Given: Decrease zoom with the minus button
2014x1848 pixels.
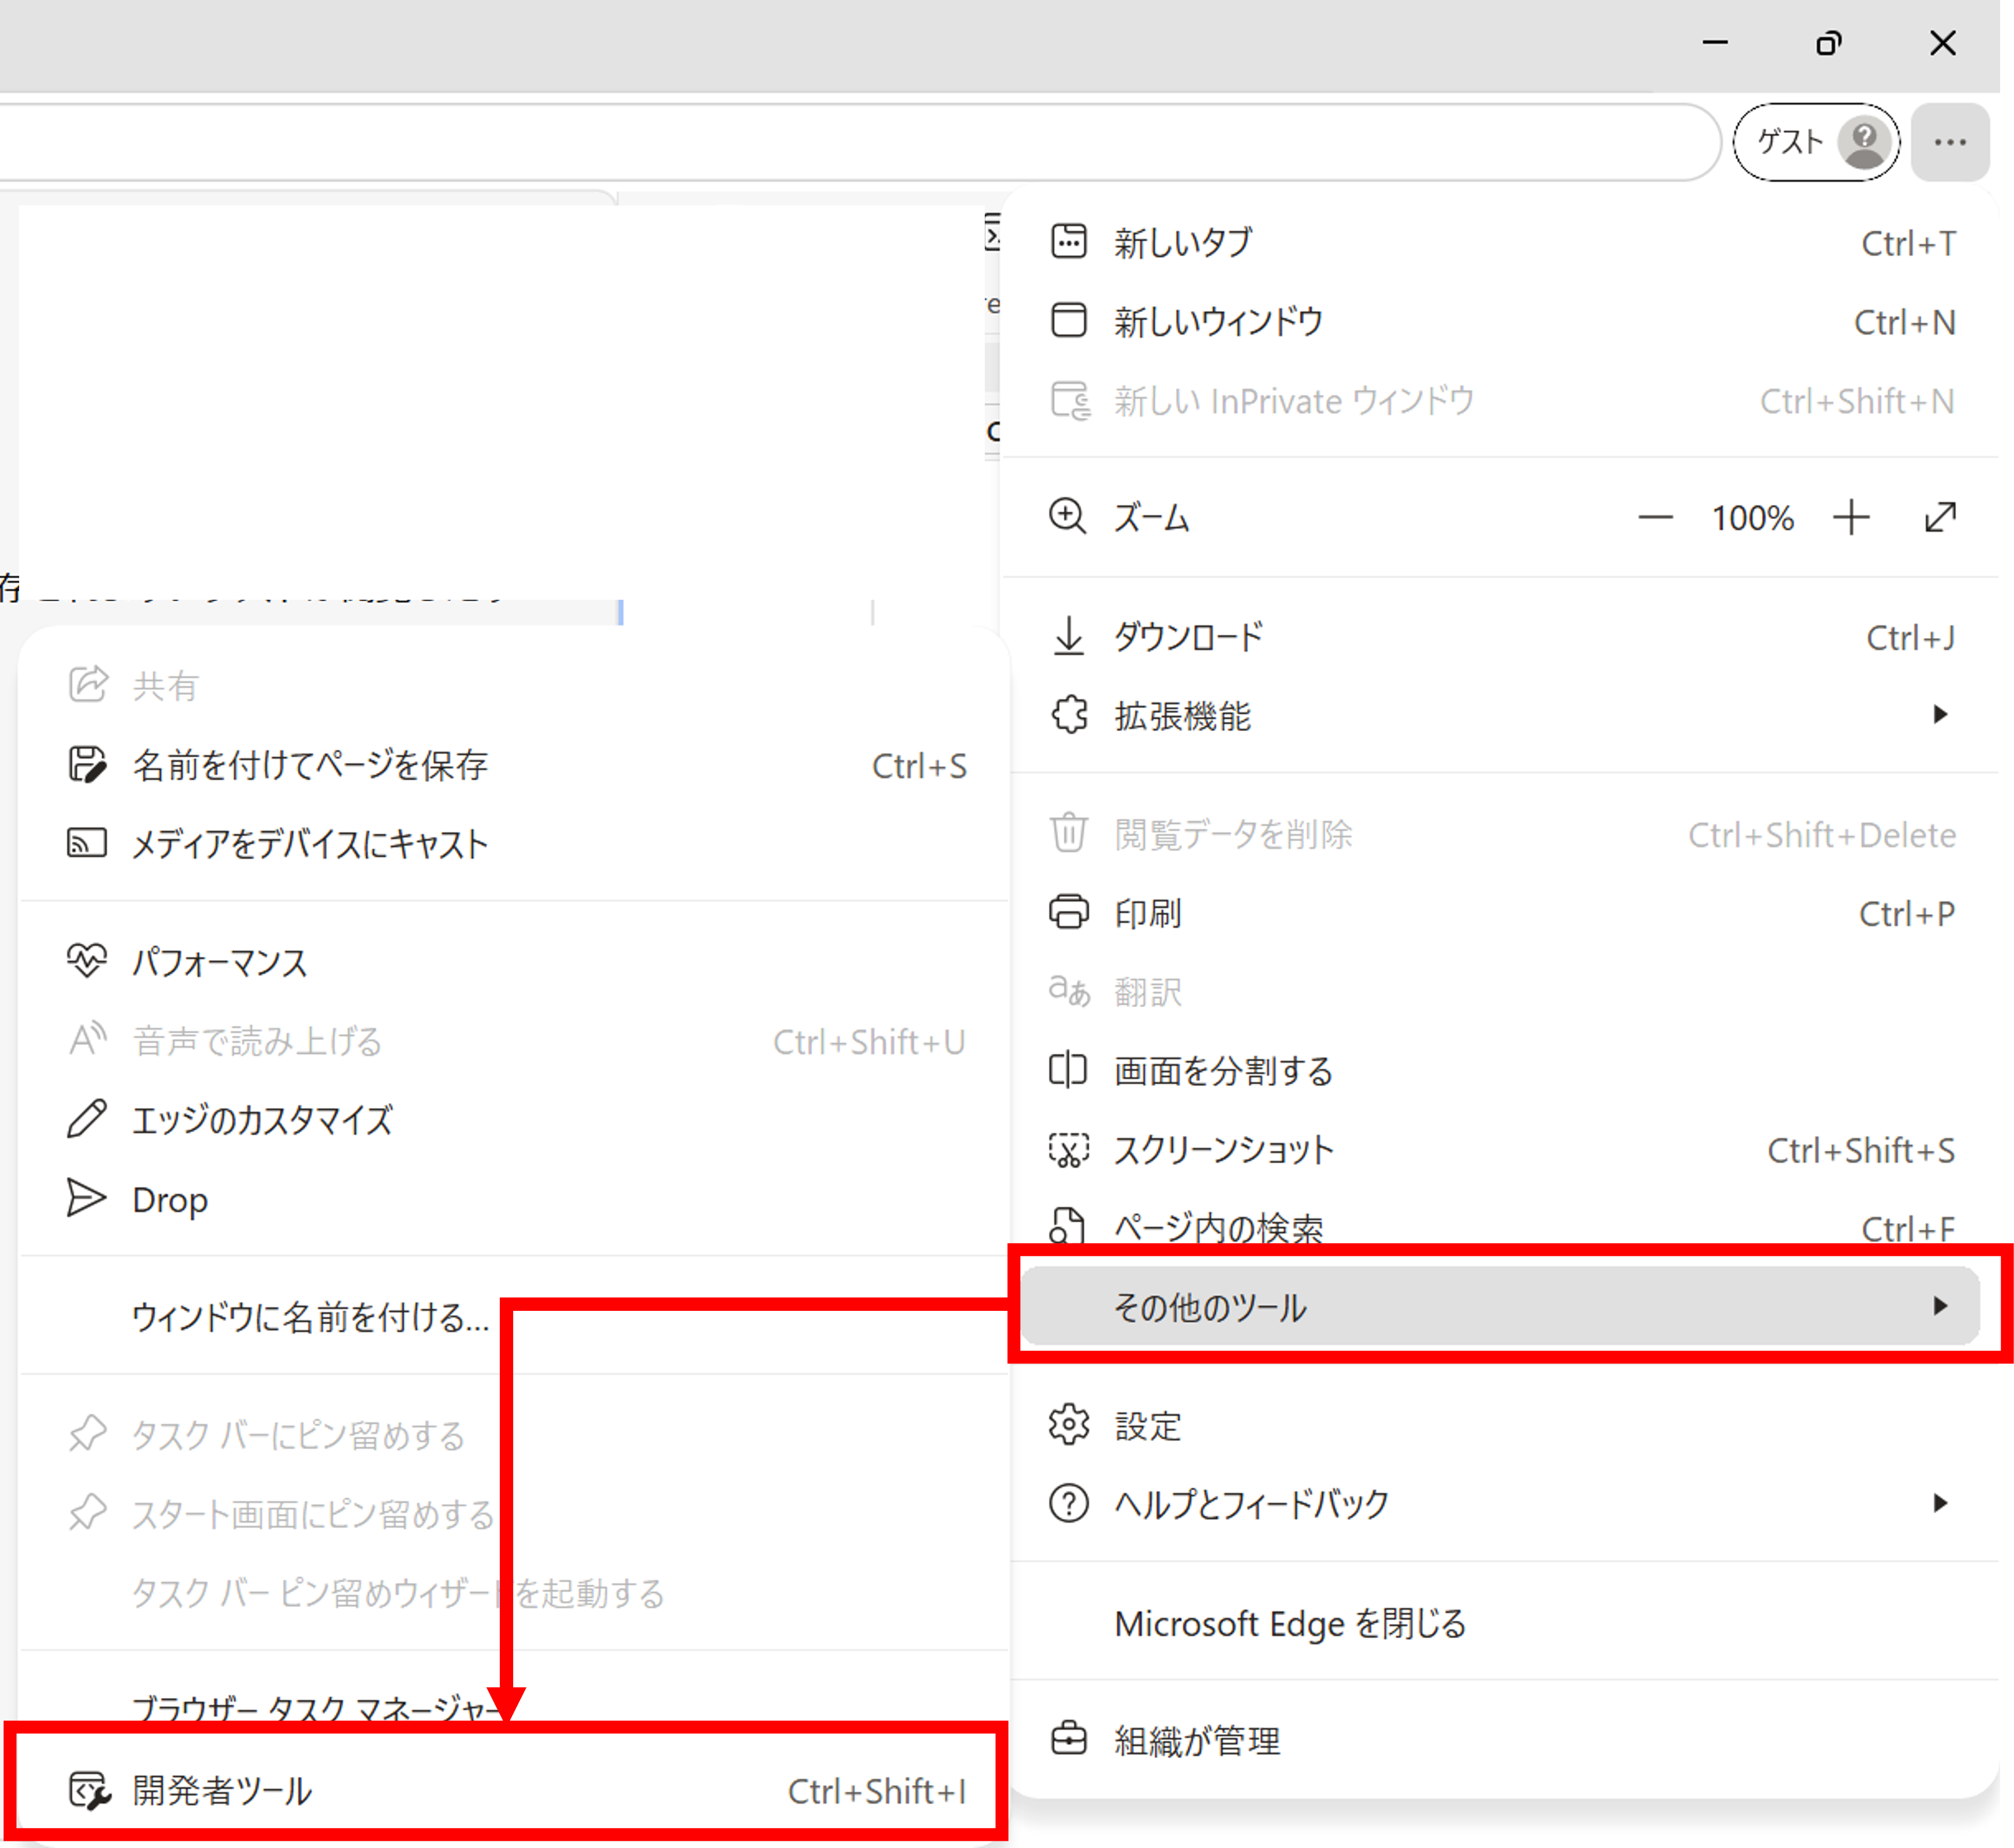Looking at the screenshot, I should coord(1655,517).
